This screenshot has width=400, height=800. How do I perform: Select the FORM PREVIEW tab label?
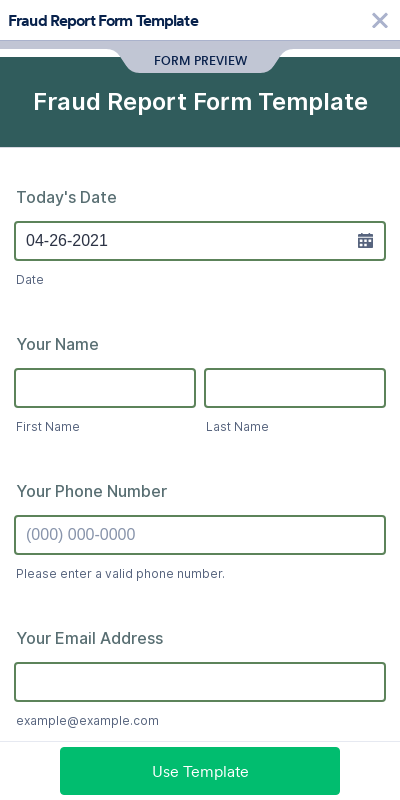tap(201, 61)
